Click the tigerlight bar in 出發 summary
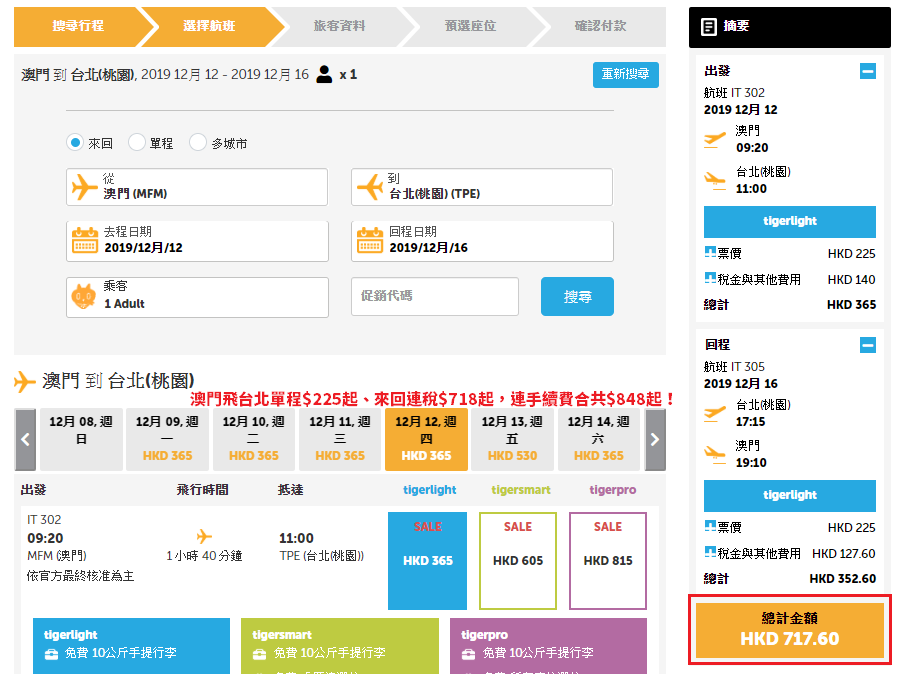Viewport: 905px width, 674px height. (x=790, y=222)
